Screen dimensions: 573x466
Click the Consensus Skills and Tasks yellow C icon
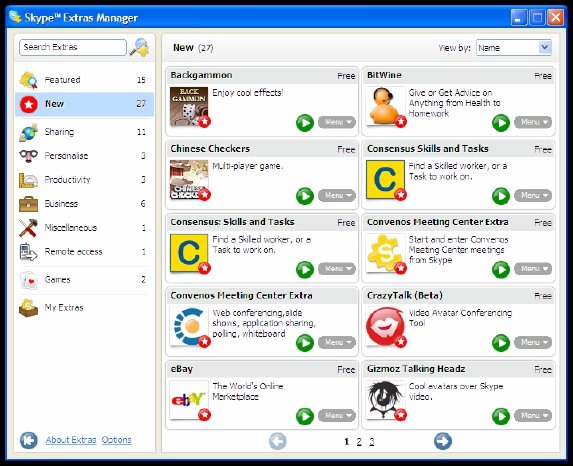tap(385, 179)
